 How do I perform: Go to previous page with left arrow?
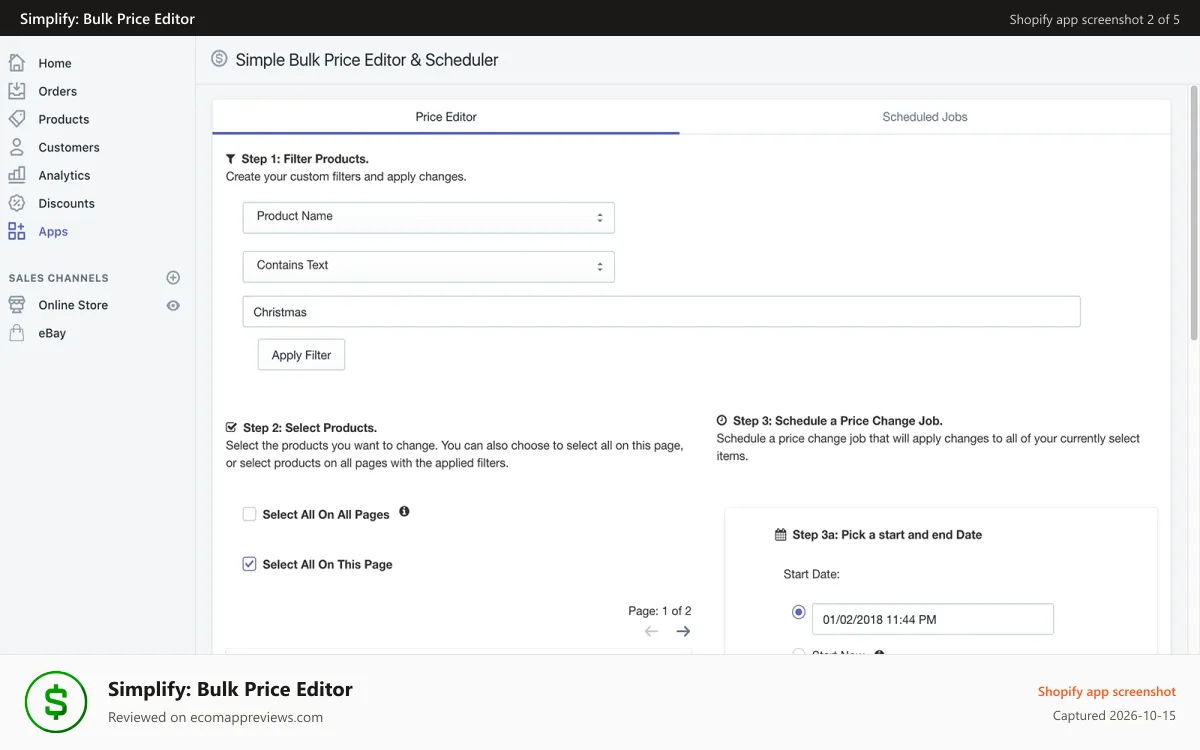(x=651, y=631)
